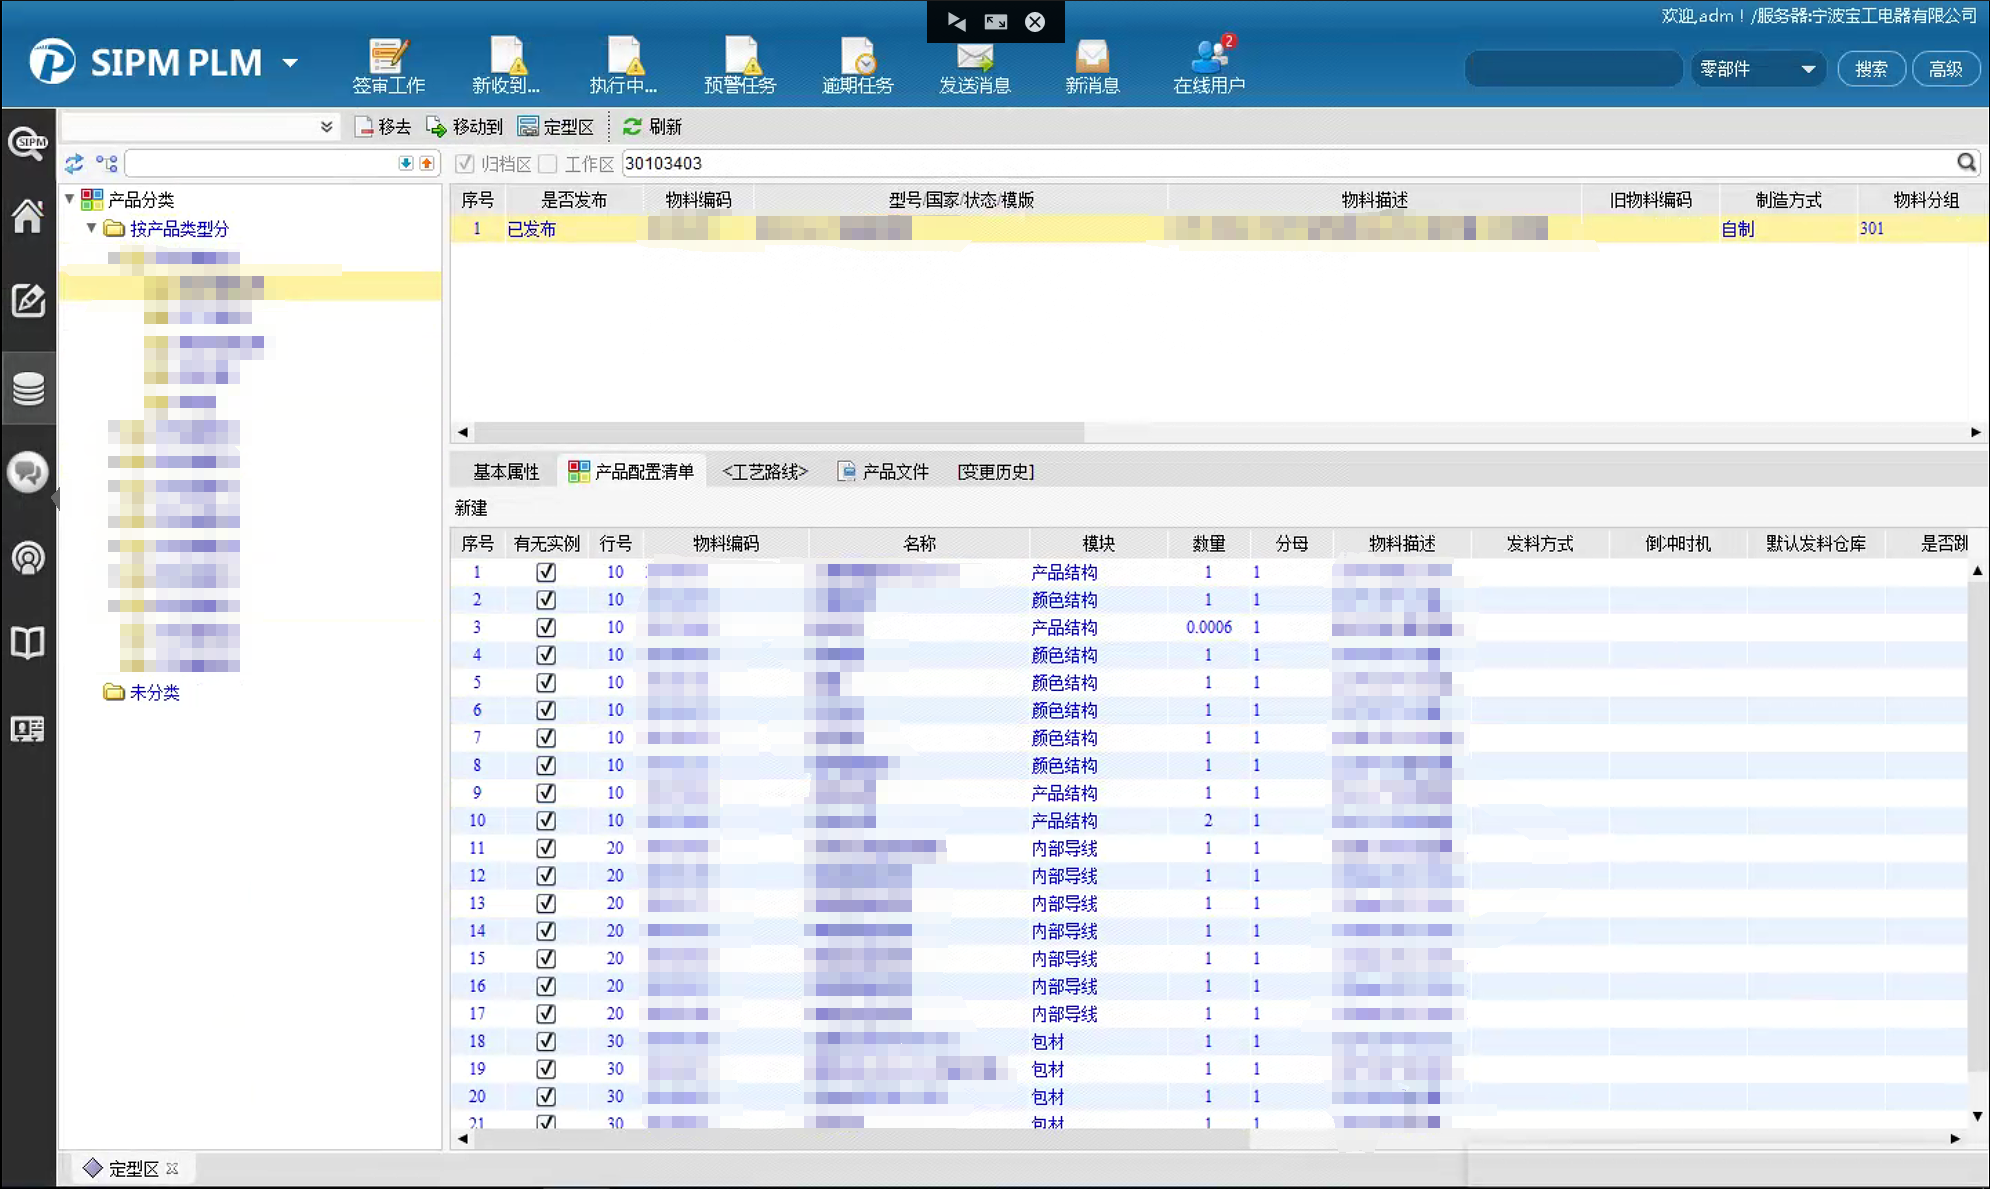Enable the 工作区 checkbox
This screenshot has width=1990, height=1189.
(548, 163)
